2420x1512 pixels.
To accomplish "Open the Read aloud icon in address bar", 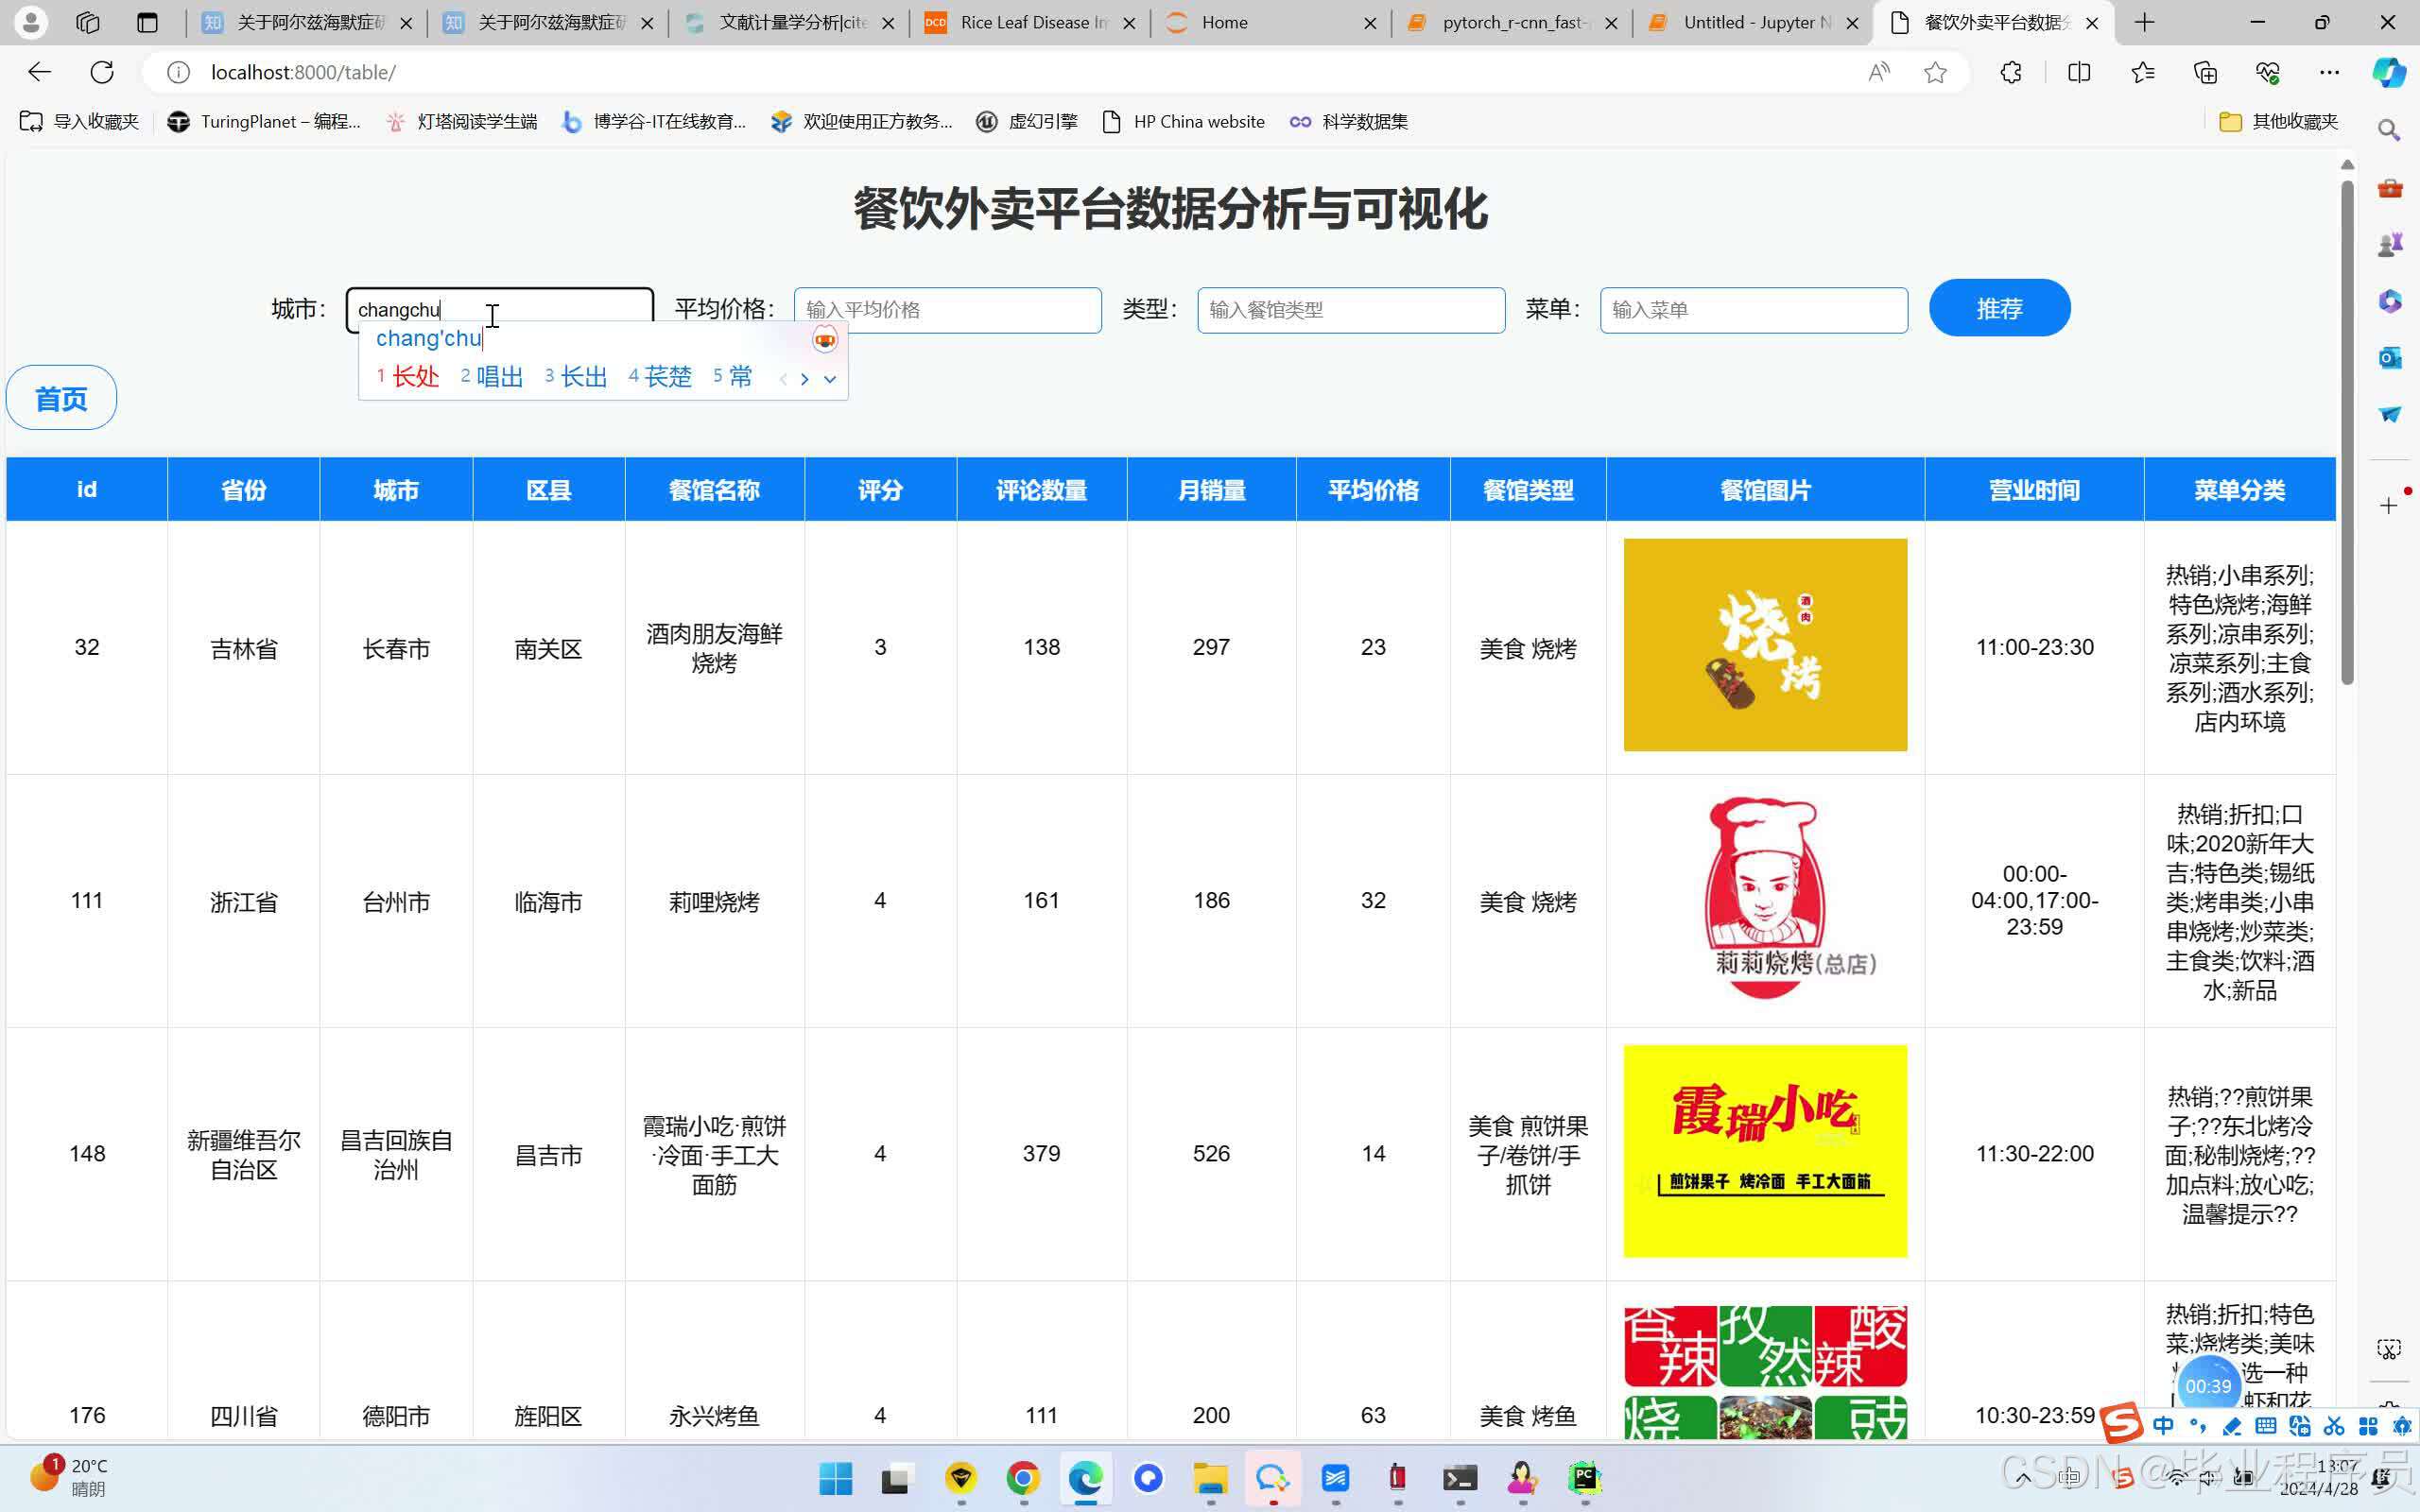I will (1879, 72).
